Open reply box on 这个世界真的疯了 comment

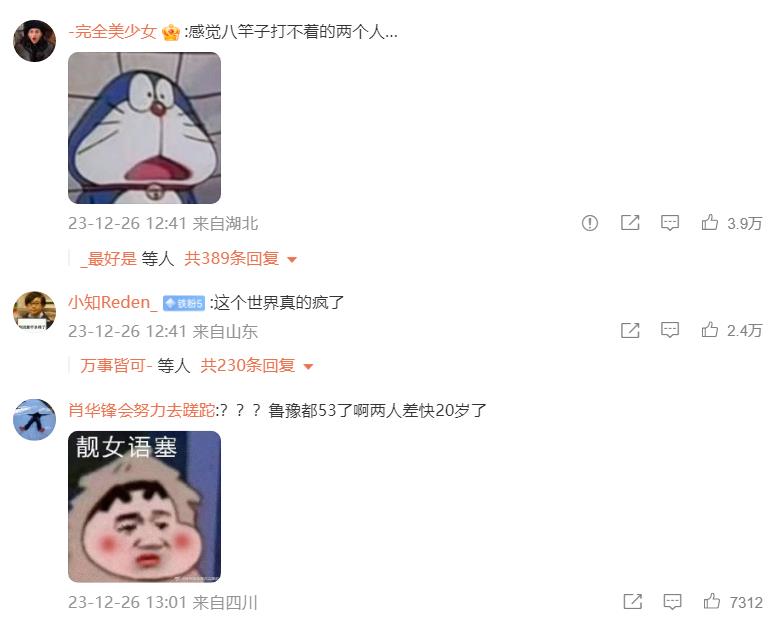point(669,330)
